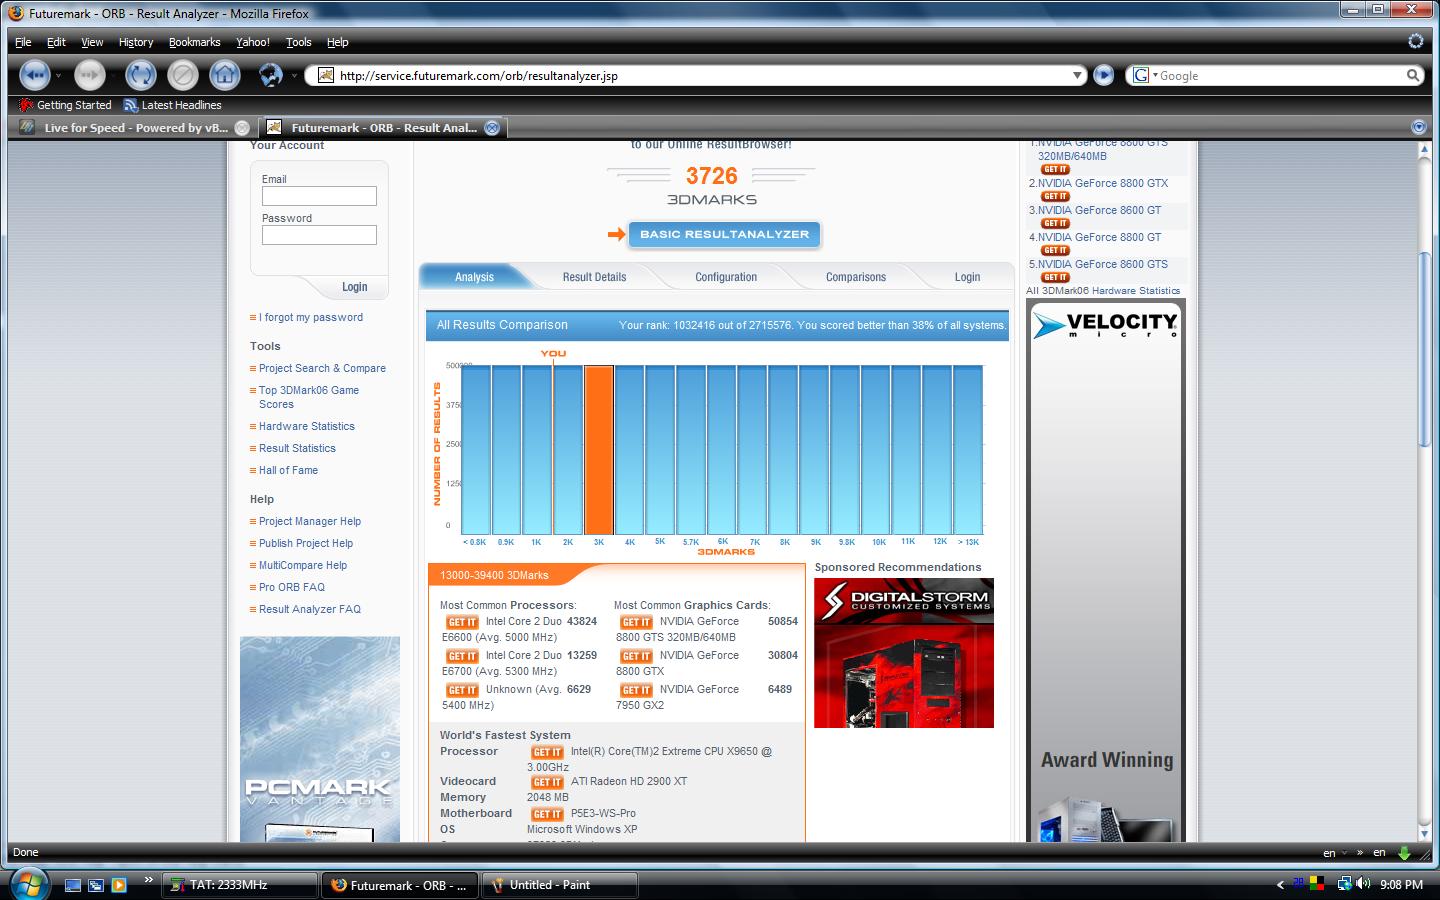
Task: Click the orange 3K bar in the chart
Action: click(599, 450)
